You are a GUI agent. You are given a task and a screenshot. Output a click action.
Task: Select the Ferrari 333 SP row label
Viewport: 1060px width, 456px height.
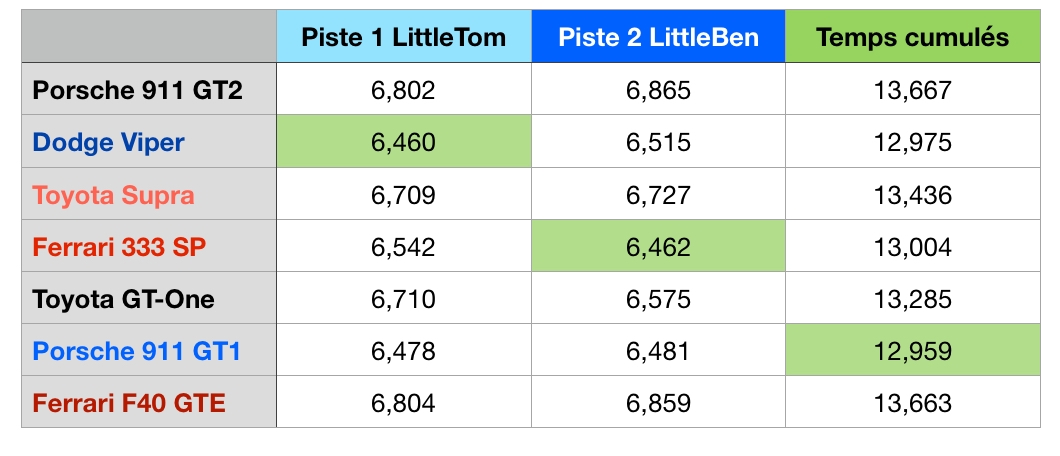pos(120,246)
